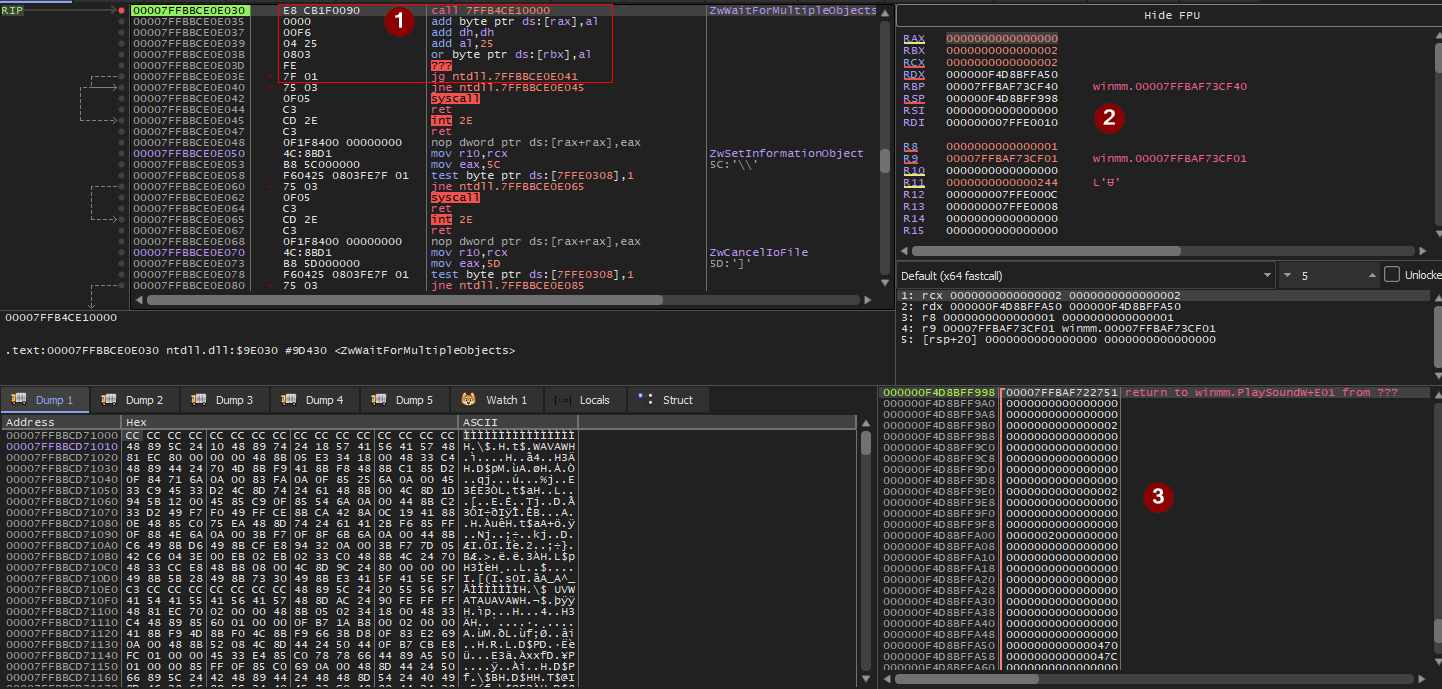Click the dump panel vertical scrollbar
This screenshot has height=689, width=1442.
(x=866, y=550)
